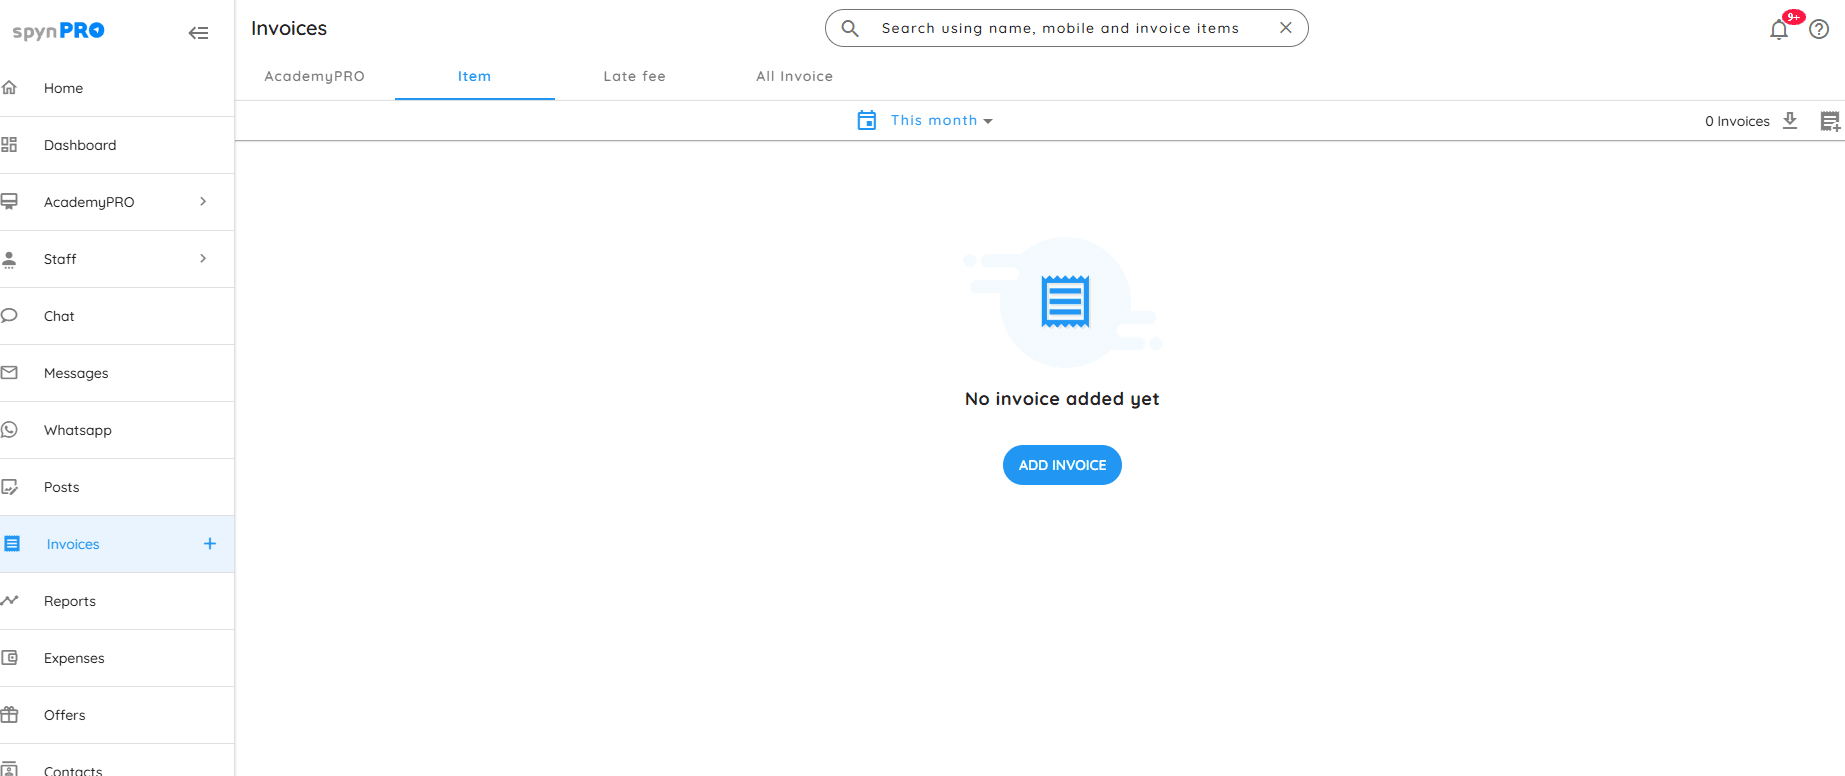
Task: Clear the search field with the X
Action: (x=1286, y=28)
